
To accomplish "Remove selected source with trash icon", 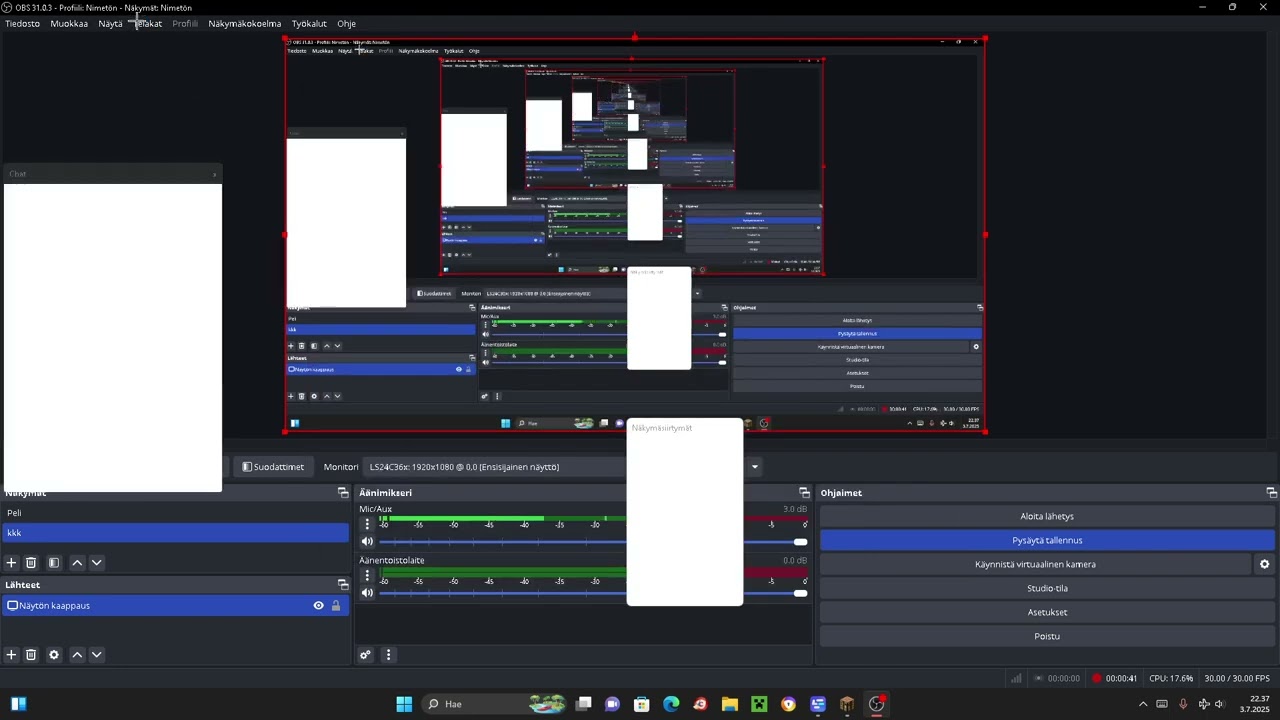I will 31,655.
